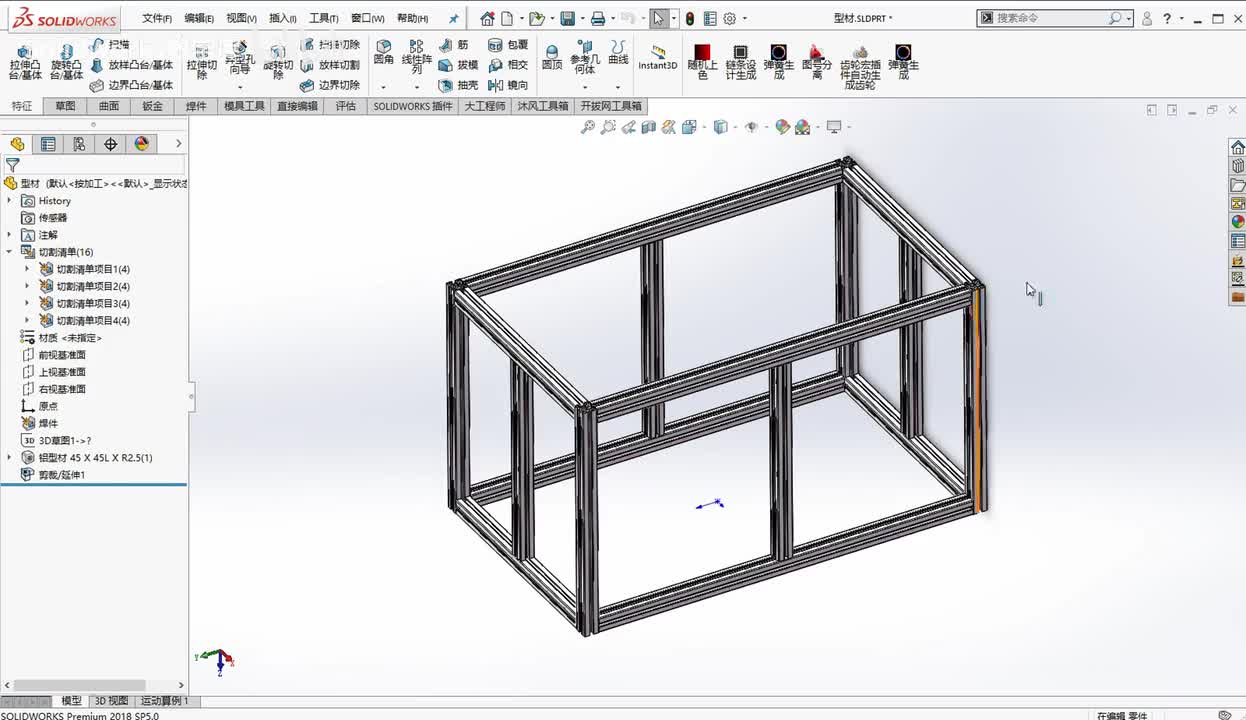The height and width of the screenshot is (720, 1246).
Task: Open the 参考几何体 dropdown arrow
Action: tap(585, 87)
